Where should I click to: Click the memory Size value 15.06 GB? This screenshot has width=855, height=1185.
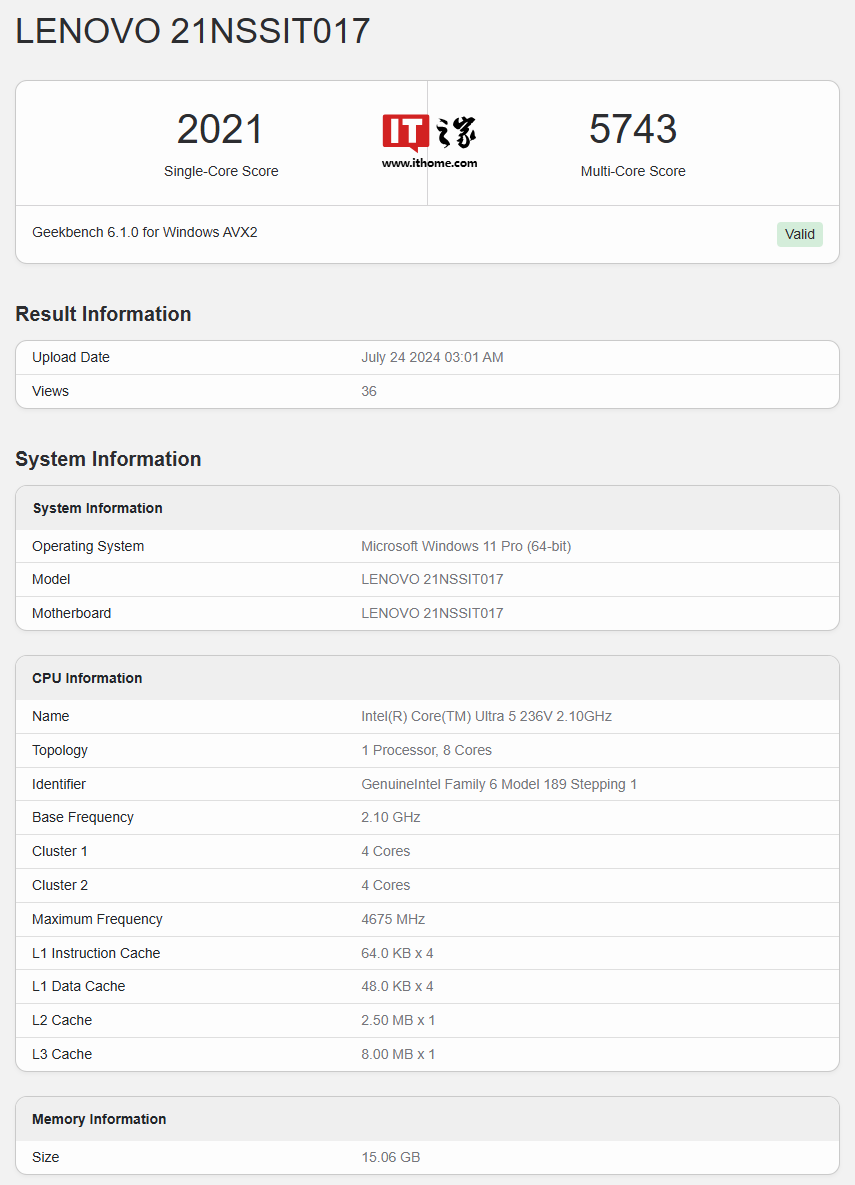pos(391,1157)
